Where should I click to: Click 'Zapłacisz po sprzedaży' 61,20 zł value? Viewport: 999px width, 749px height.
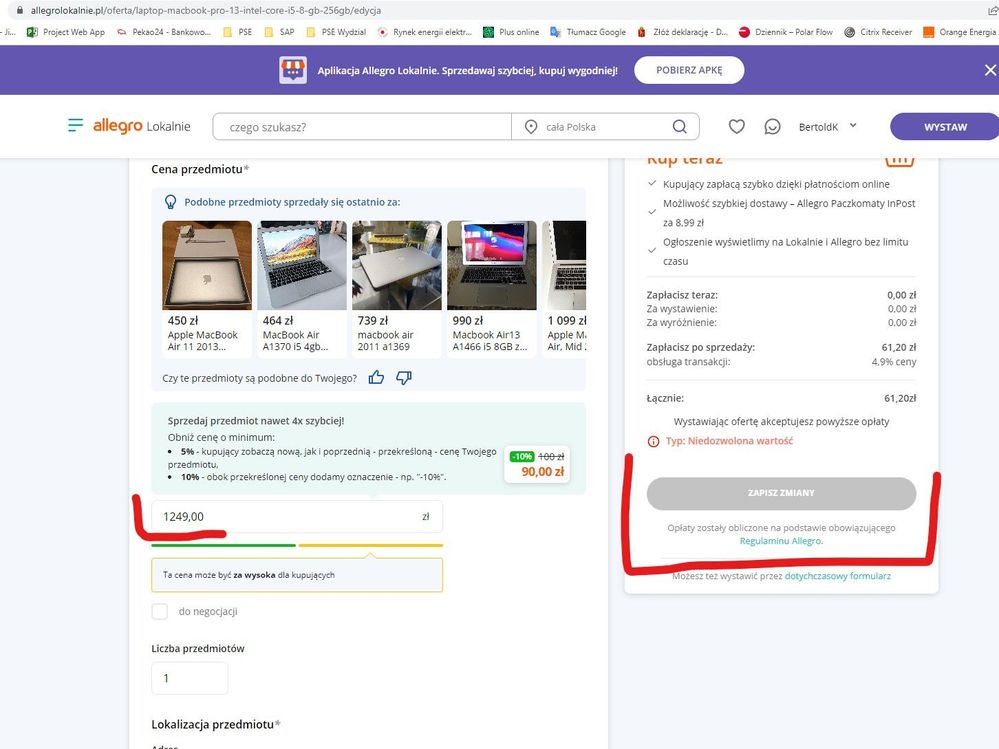pyautogui.click(x=898, y=348)
